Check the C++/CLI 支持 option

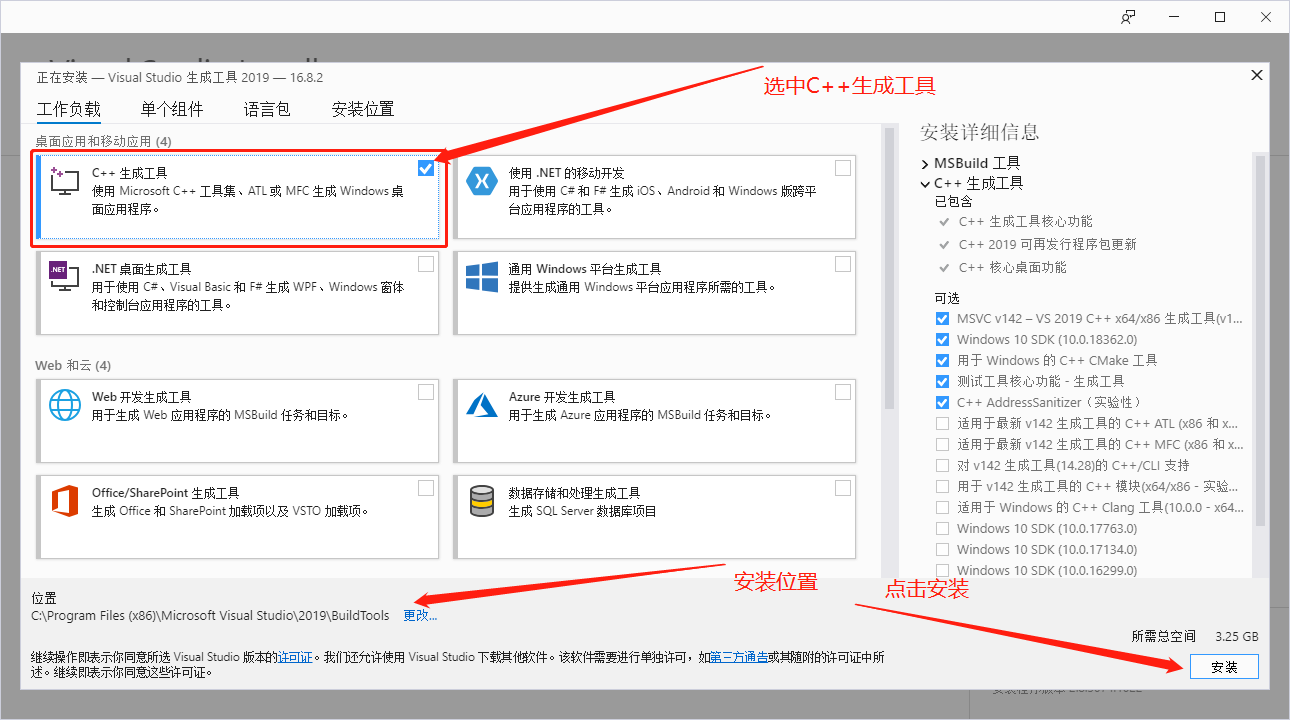click(942, 465)
